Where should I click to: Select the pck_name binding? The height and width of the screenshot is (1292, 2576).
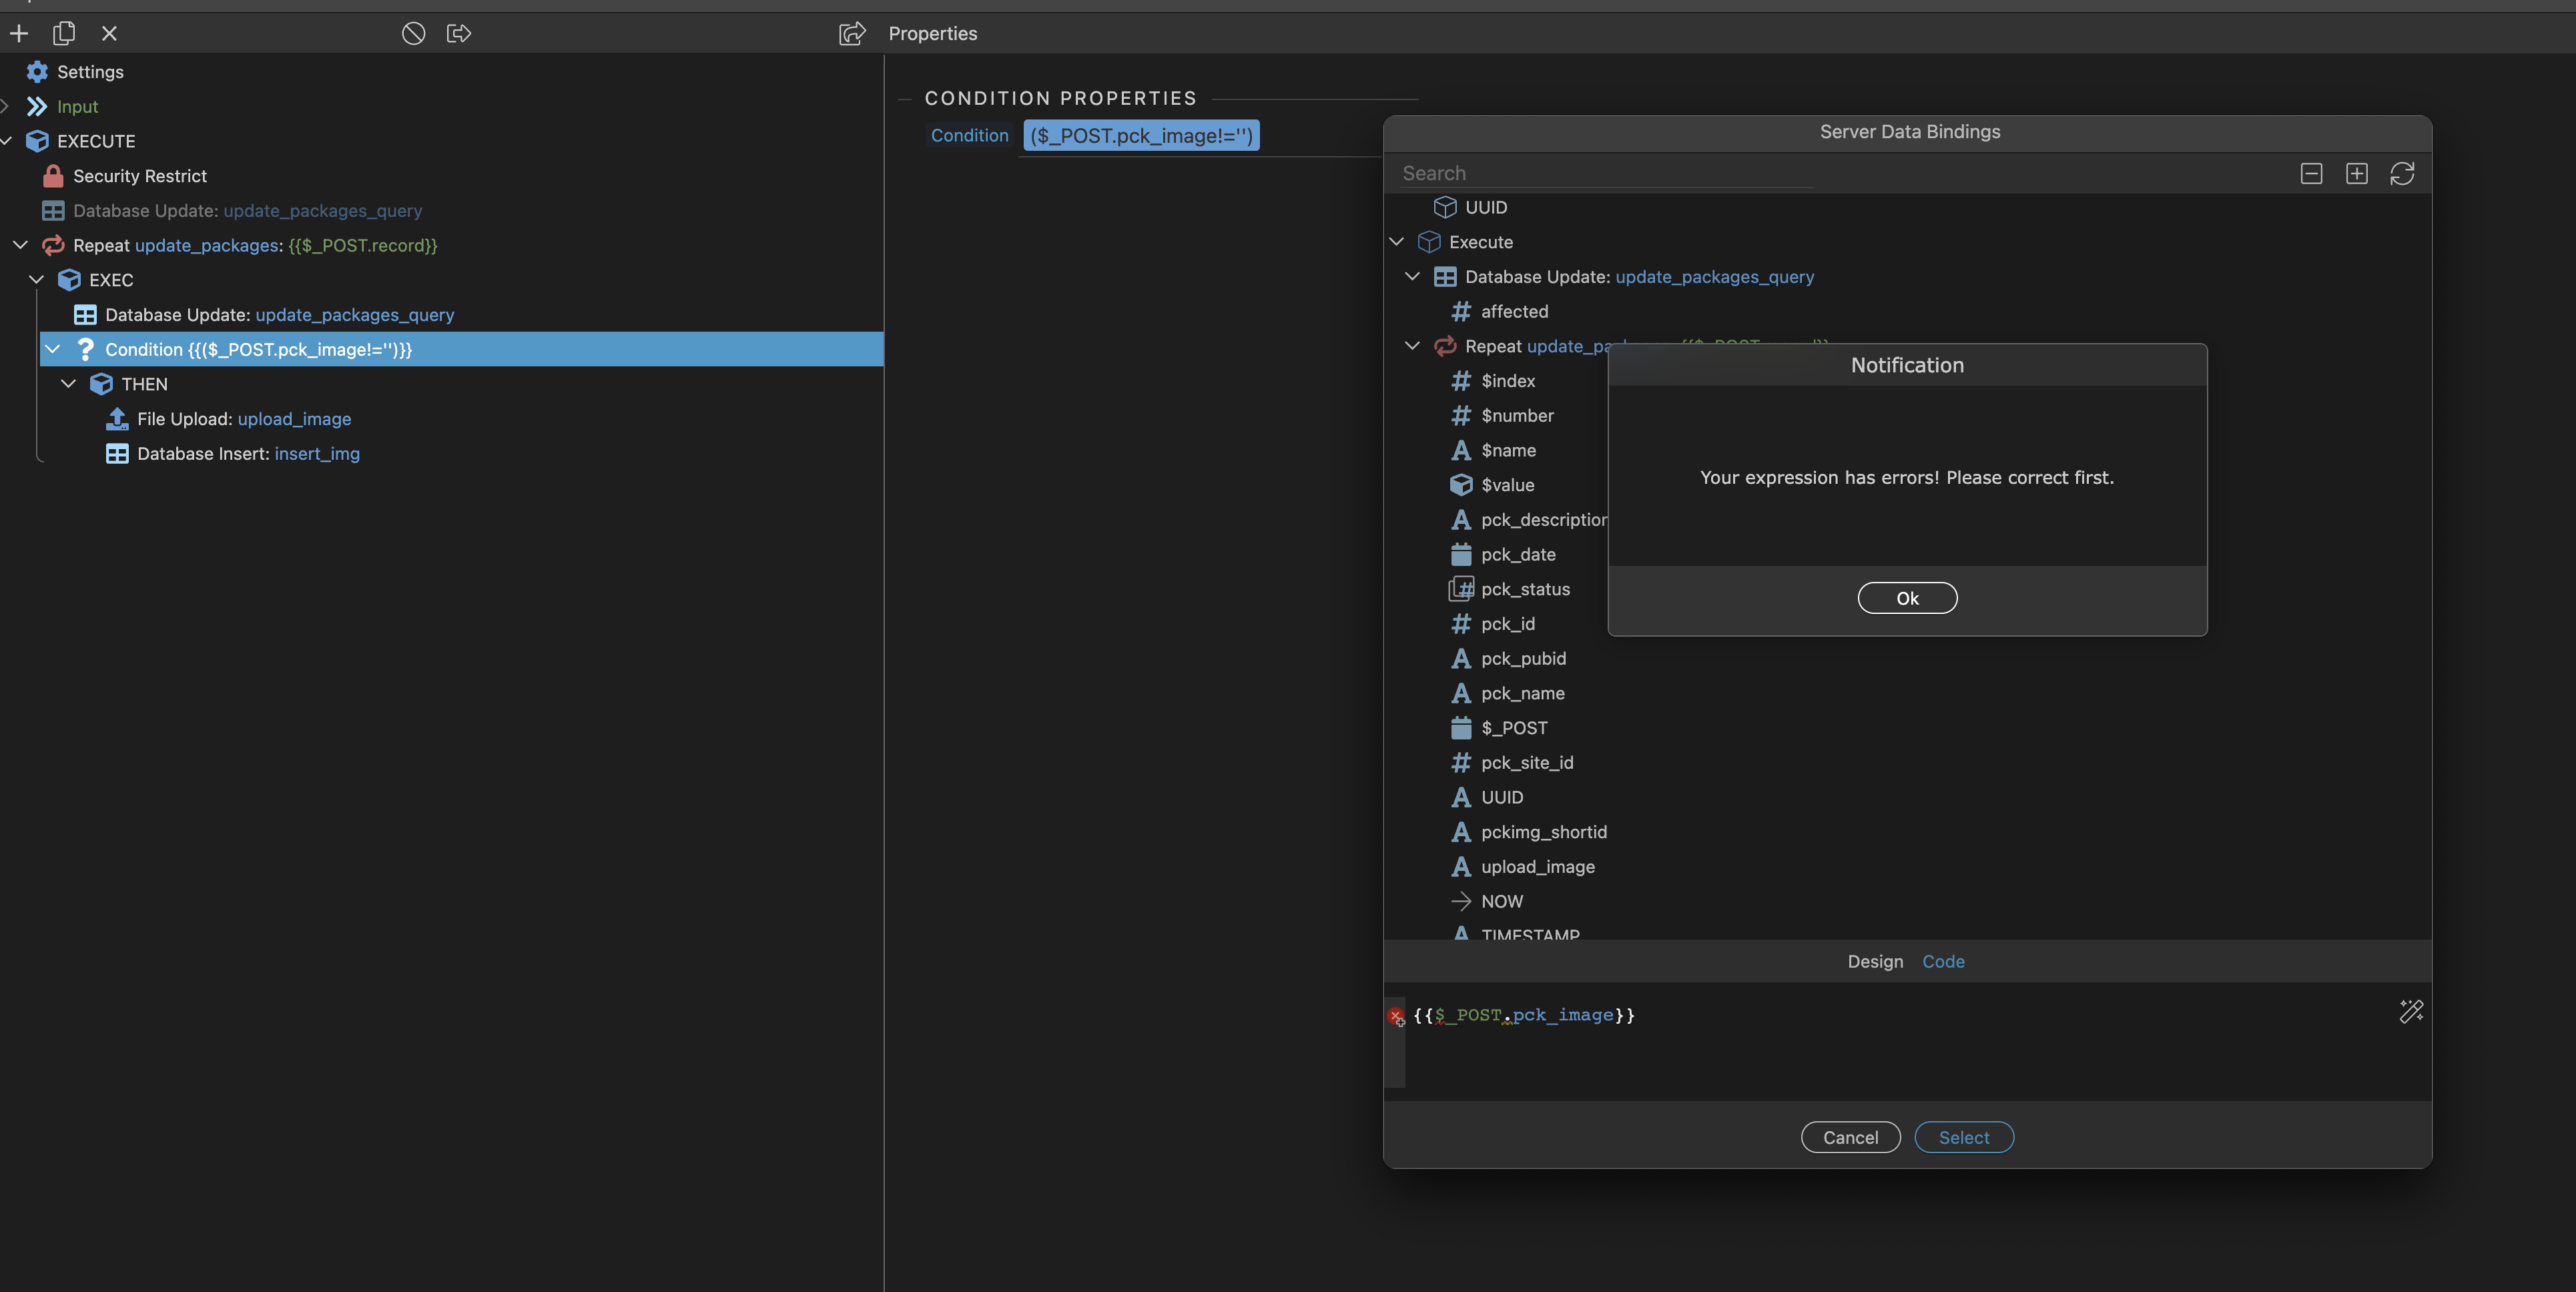coord(1522,693)
